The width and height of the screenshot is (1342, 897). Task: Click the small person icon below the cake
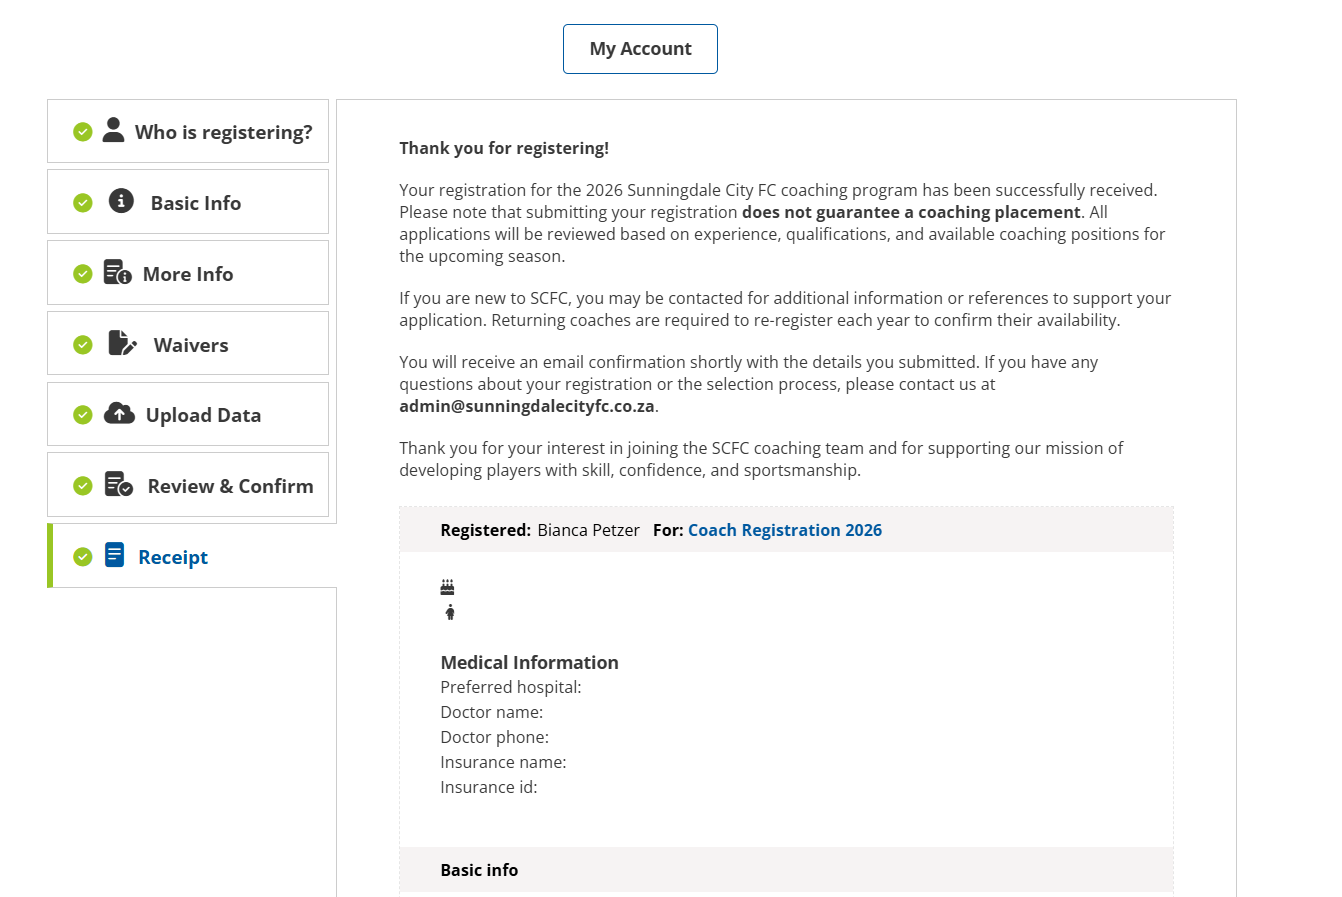coord(450,612)
